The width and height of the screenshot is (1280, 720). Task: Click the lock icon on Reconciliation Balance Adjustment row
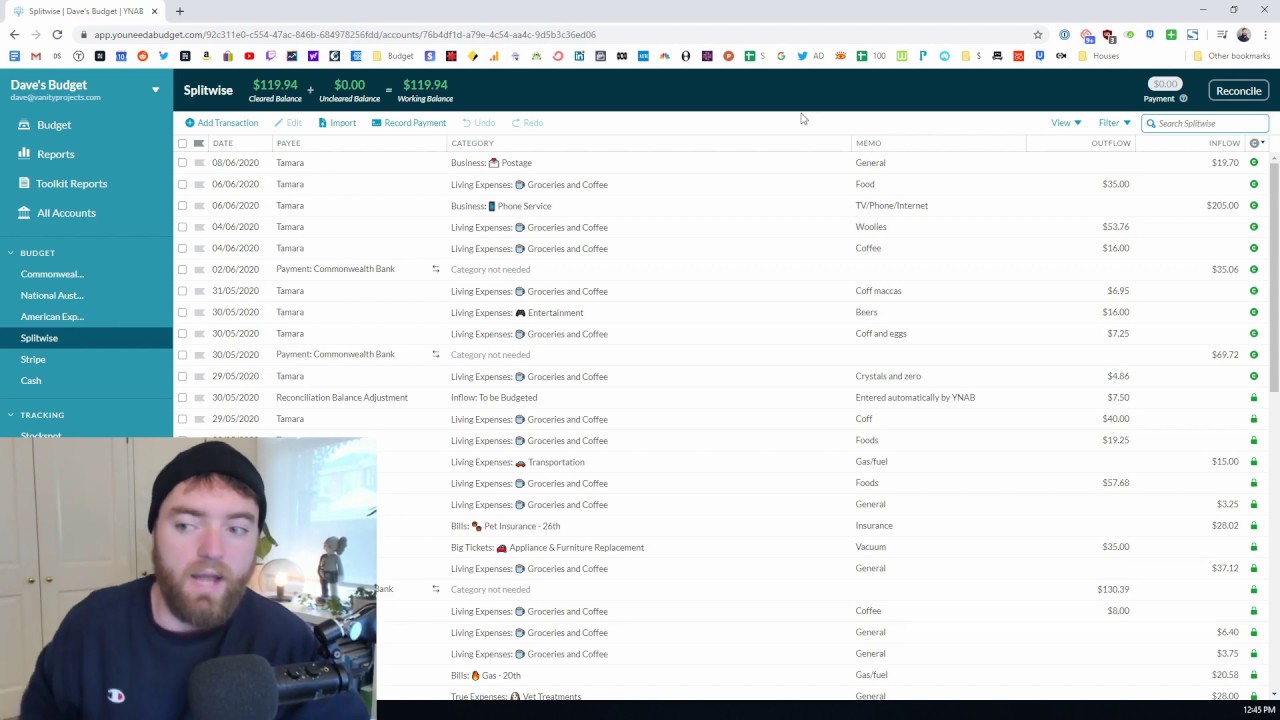[x=1254, y=397]
